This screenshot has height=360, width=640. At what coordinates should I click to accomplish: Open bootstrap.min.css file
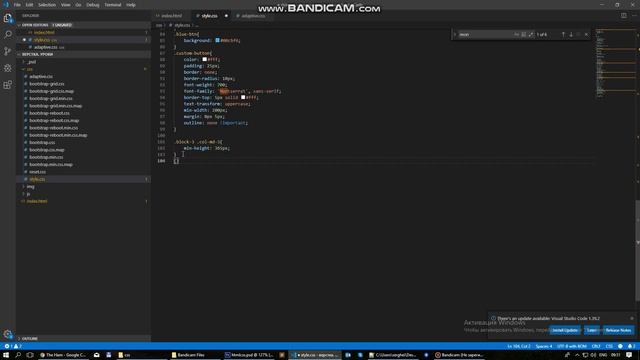click(46, 157)
